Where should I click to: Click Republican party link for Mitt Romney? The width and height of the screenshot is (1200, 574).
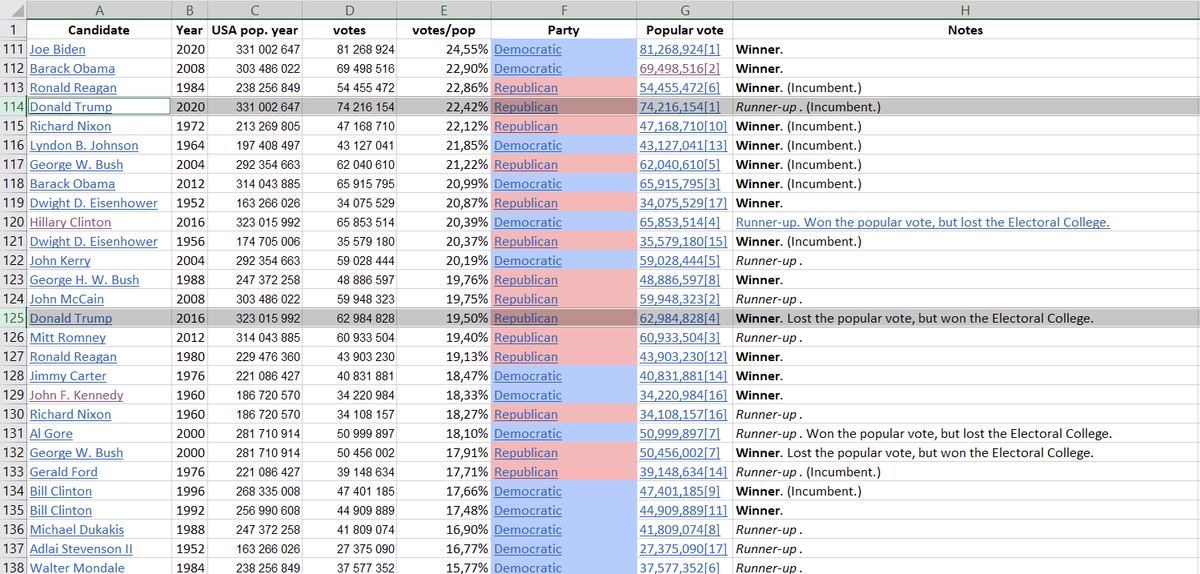coord(526,338)
